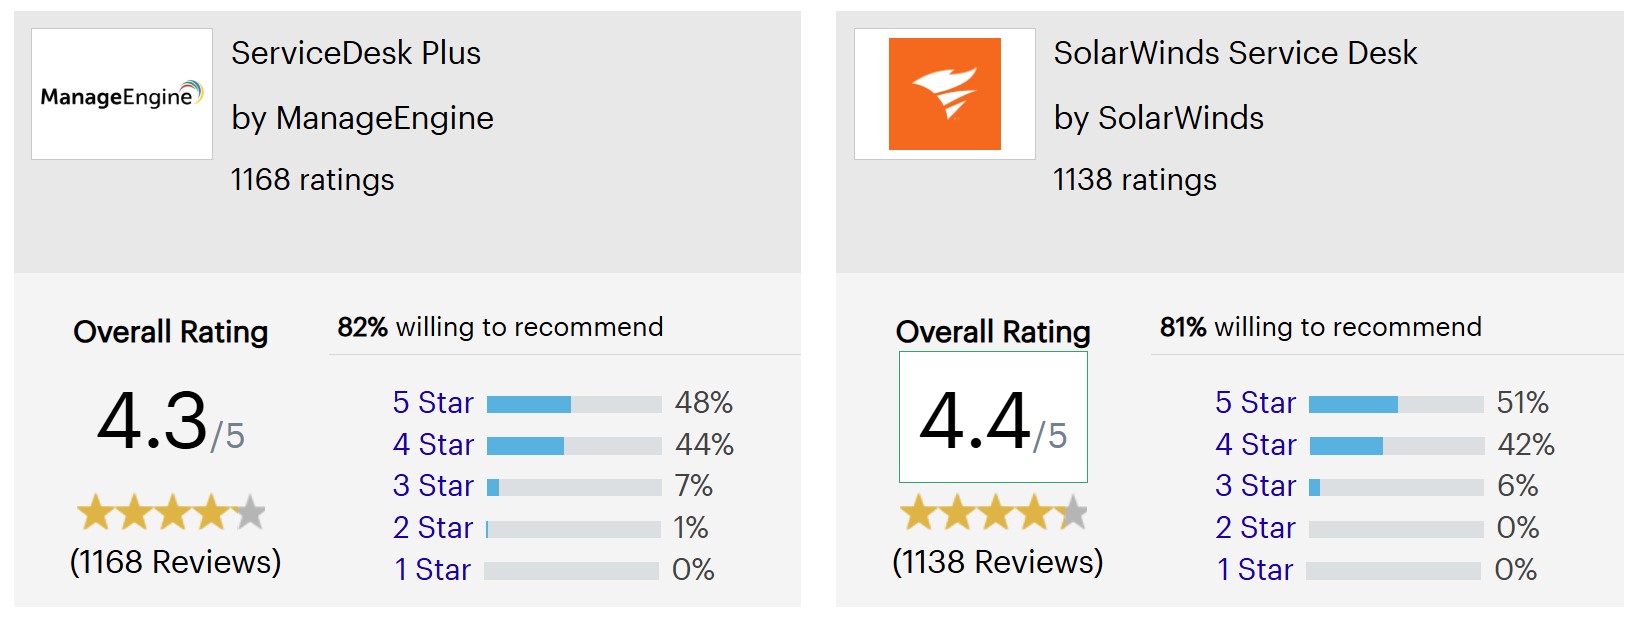Image resolution: width=1635 pixels, height=619 pixels.
Task: Select 5 Star filter for SolarWinds
Action: tap(1256, 403)
